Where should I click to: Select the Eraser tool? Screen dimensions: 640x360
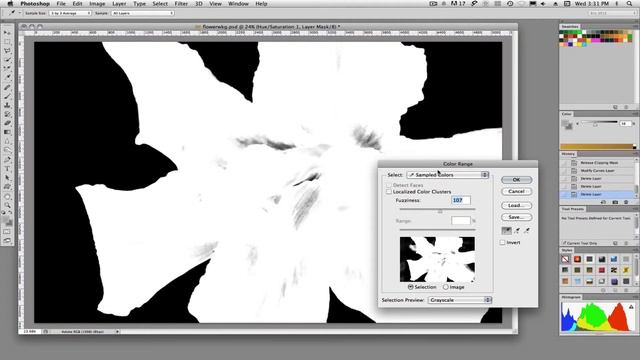coord(7,123)
